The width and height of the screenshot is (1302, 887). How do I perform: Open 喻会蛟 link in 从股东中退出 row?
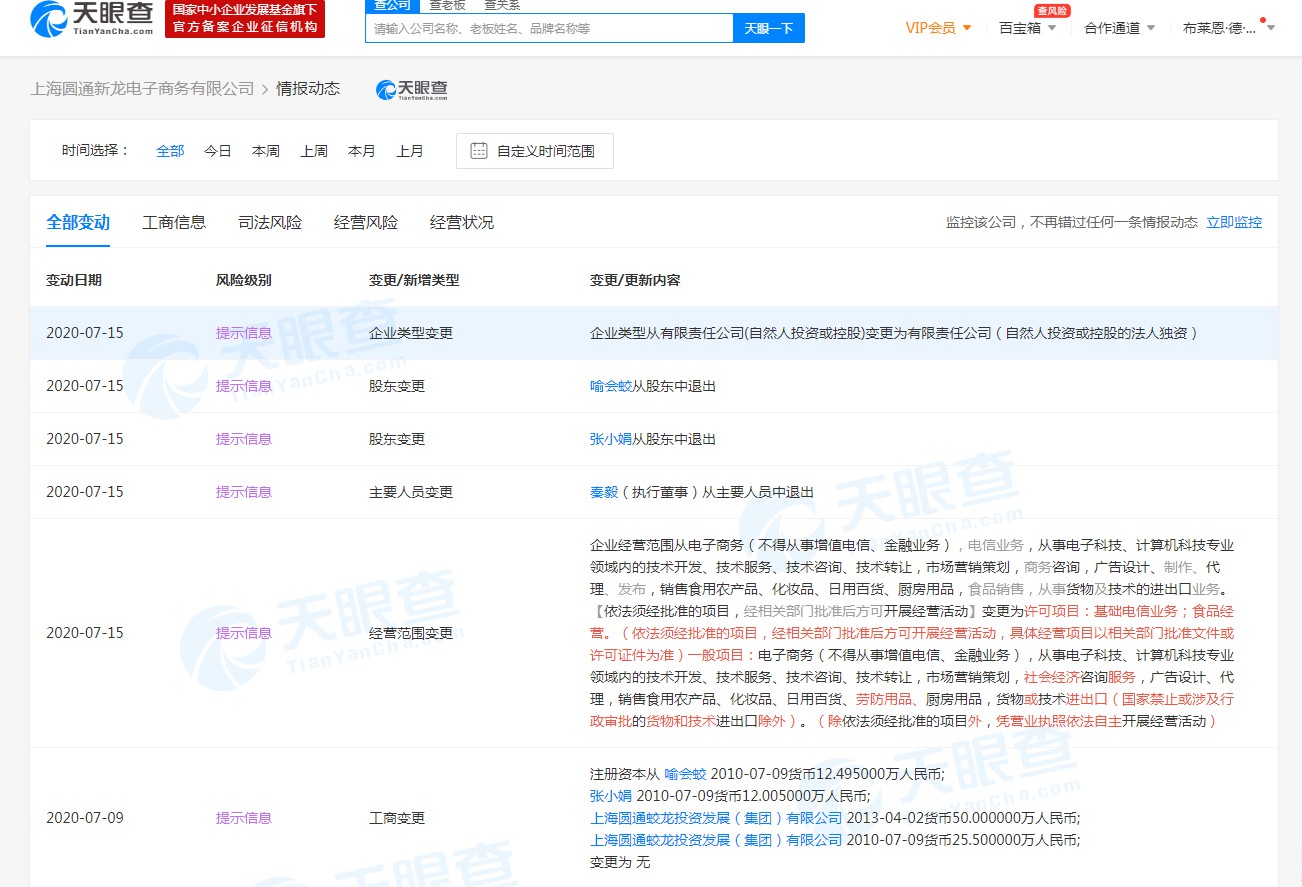pyautogui.click(x=611, y=386)
